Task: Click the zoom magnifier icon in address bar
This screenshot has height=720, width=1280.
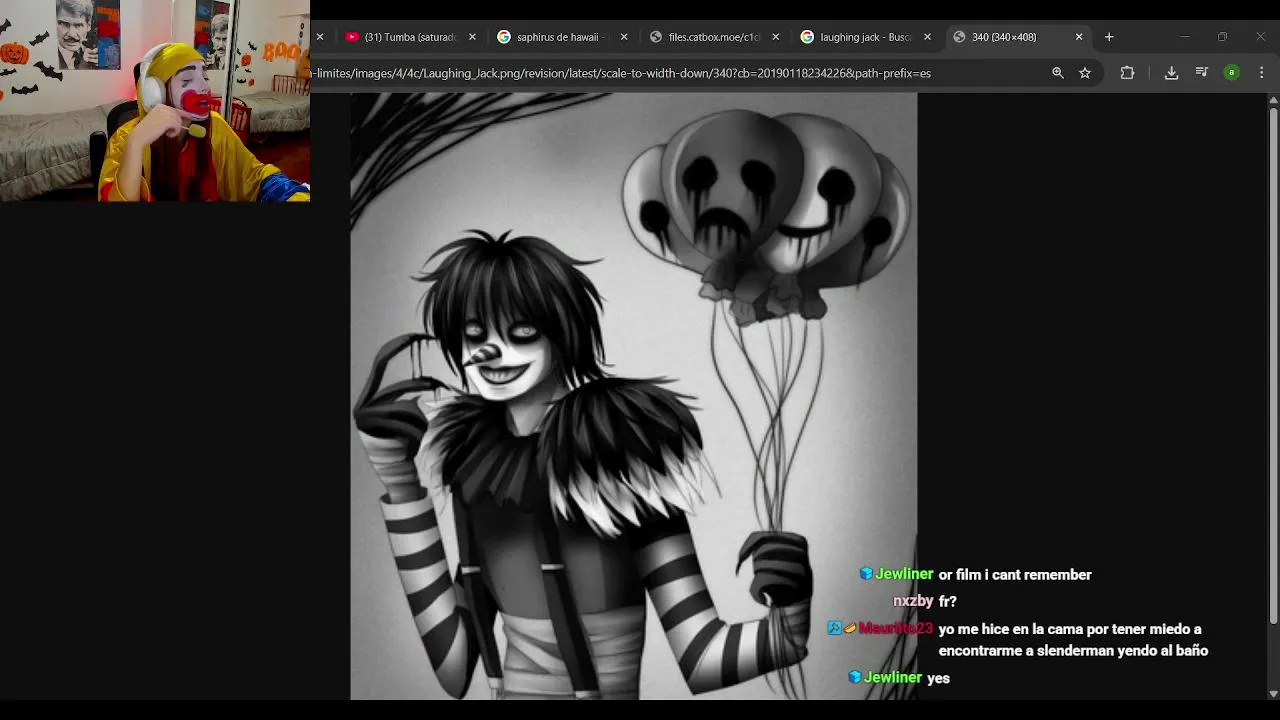Action: coord(1057,73)
